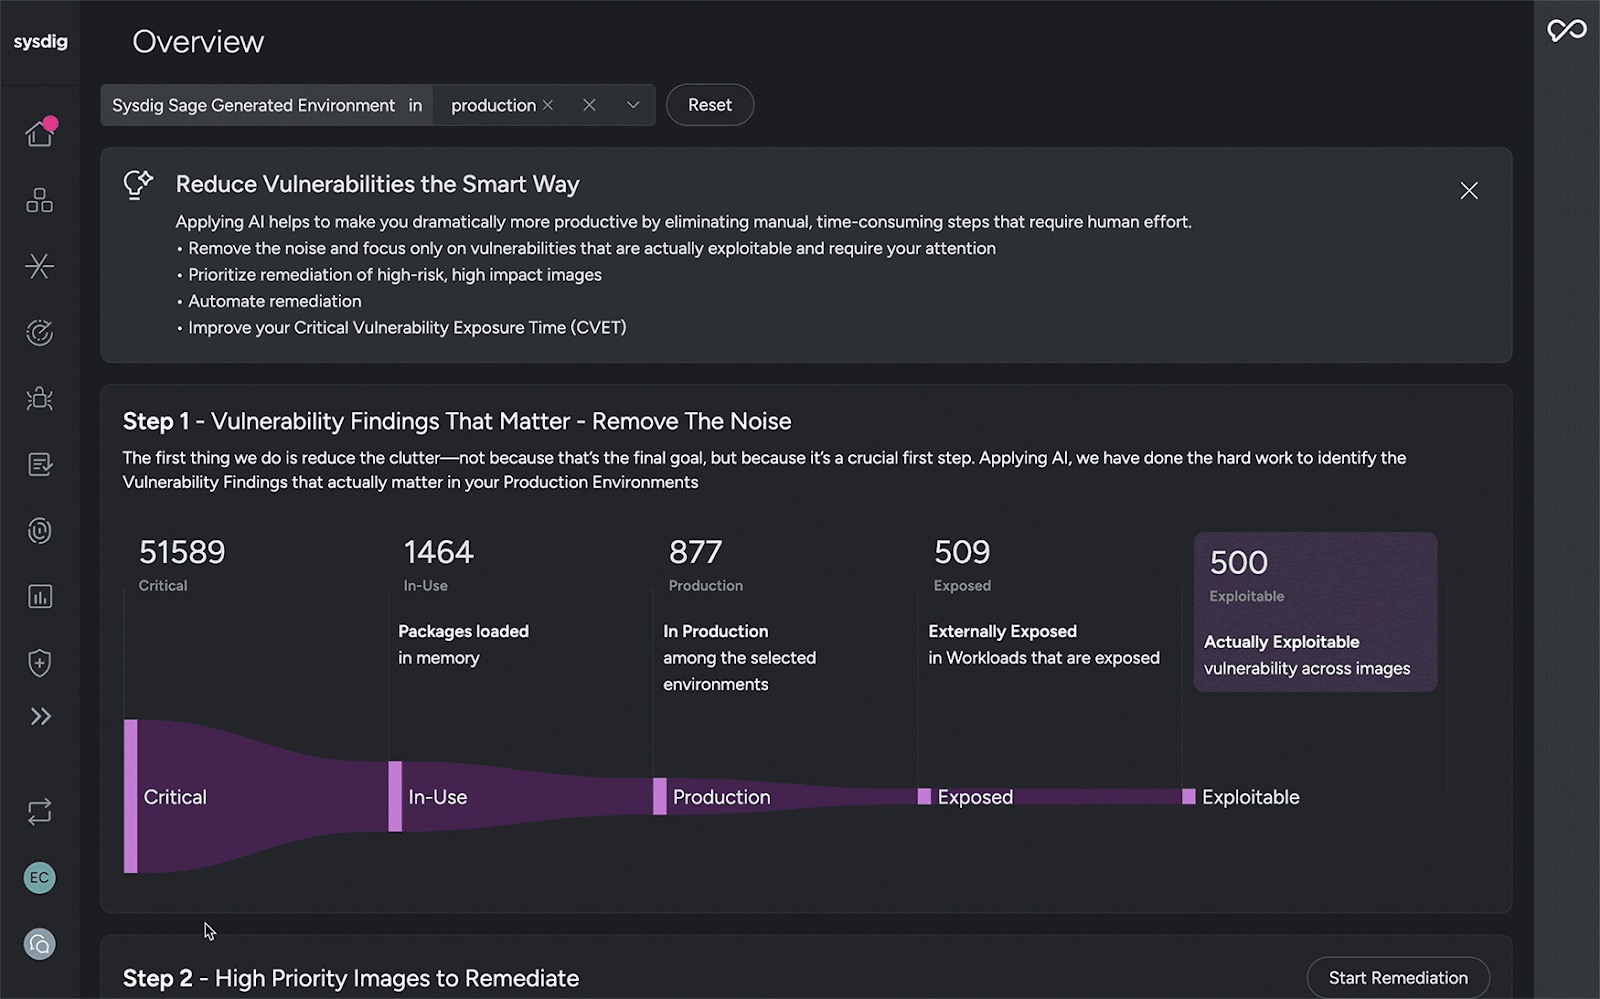This screenshot has height=999, width=1600.
Task: Click the Reset button
Action: coord(709,105)
